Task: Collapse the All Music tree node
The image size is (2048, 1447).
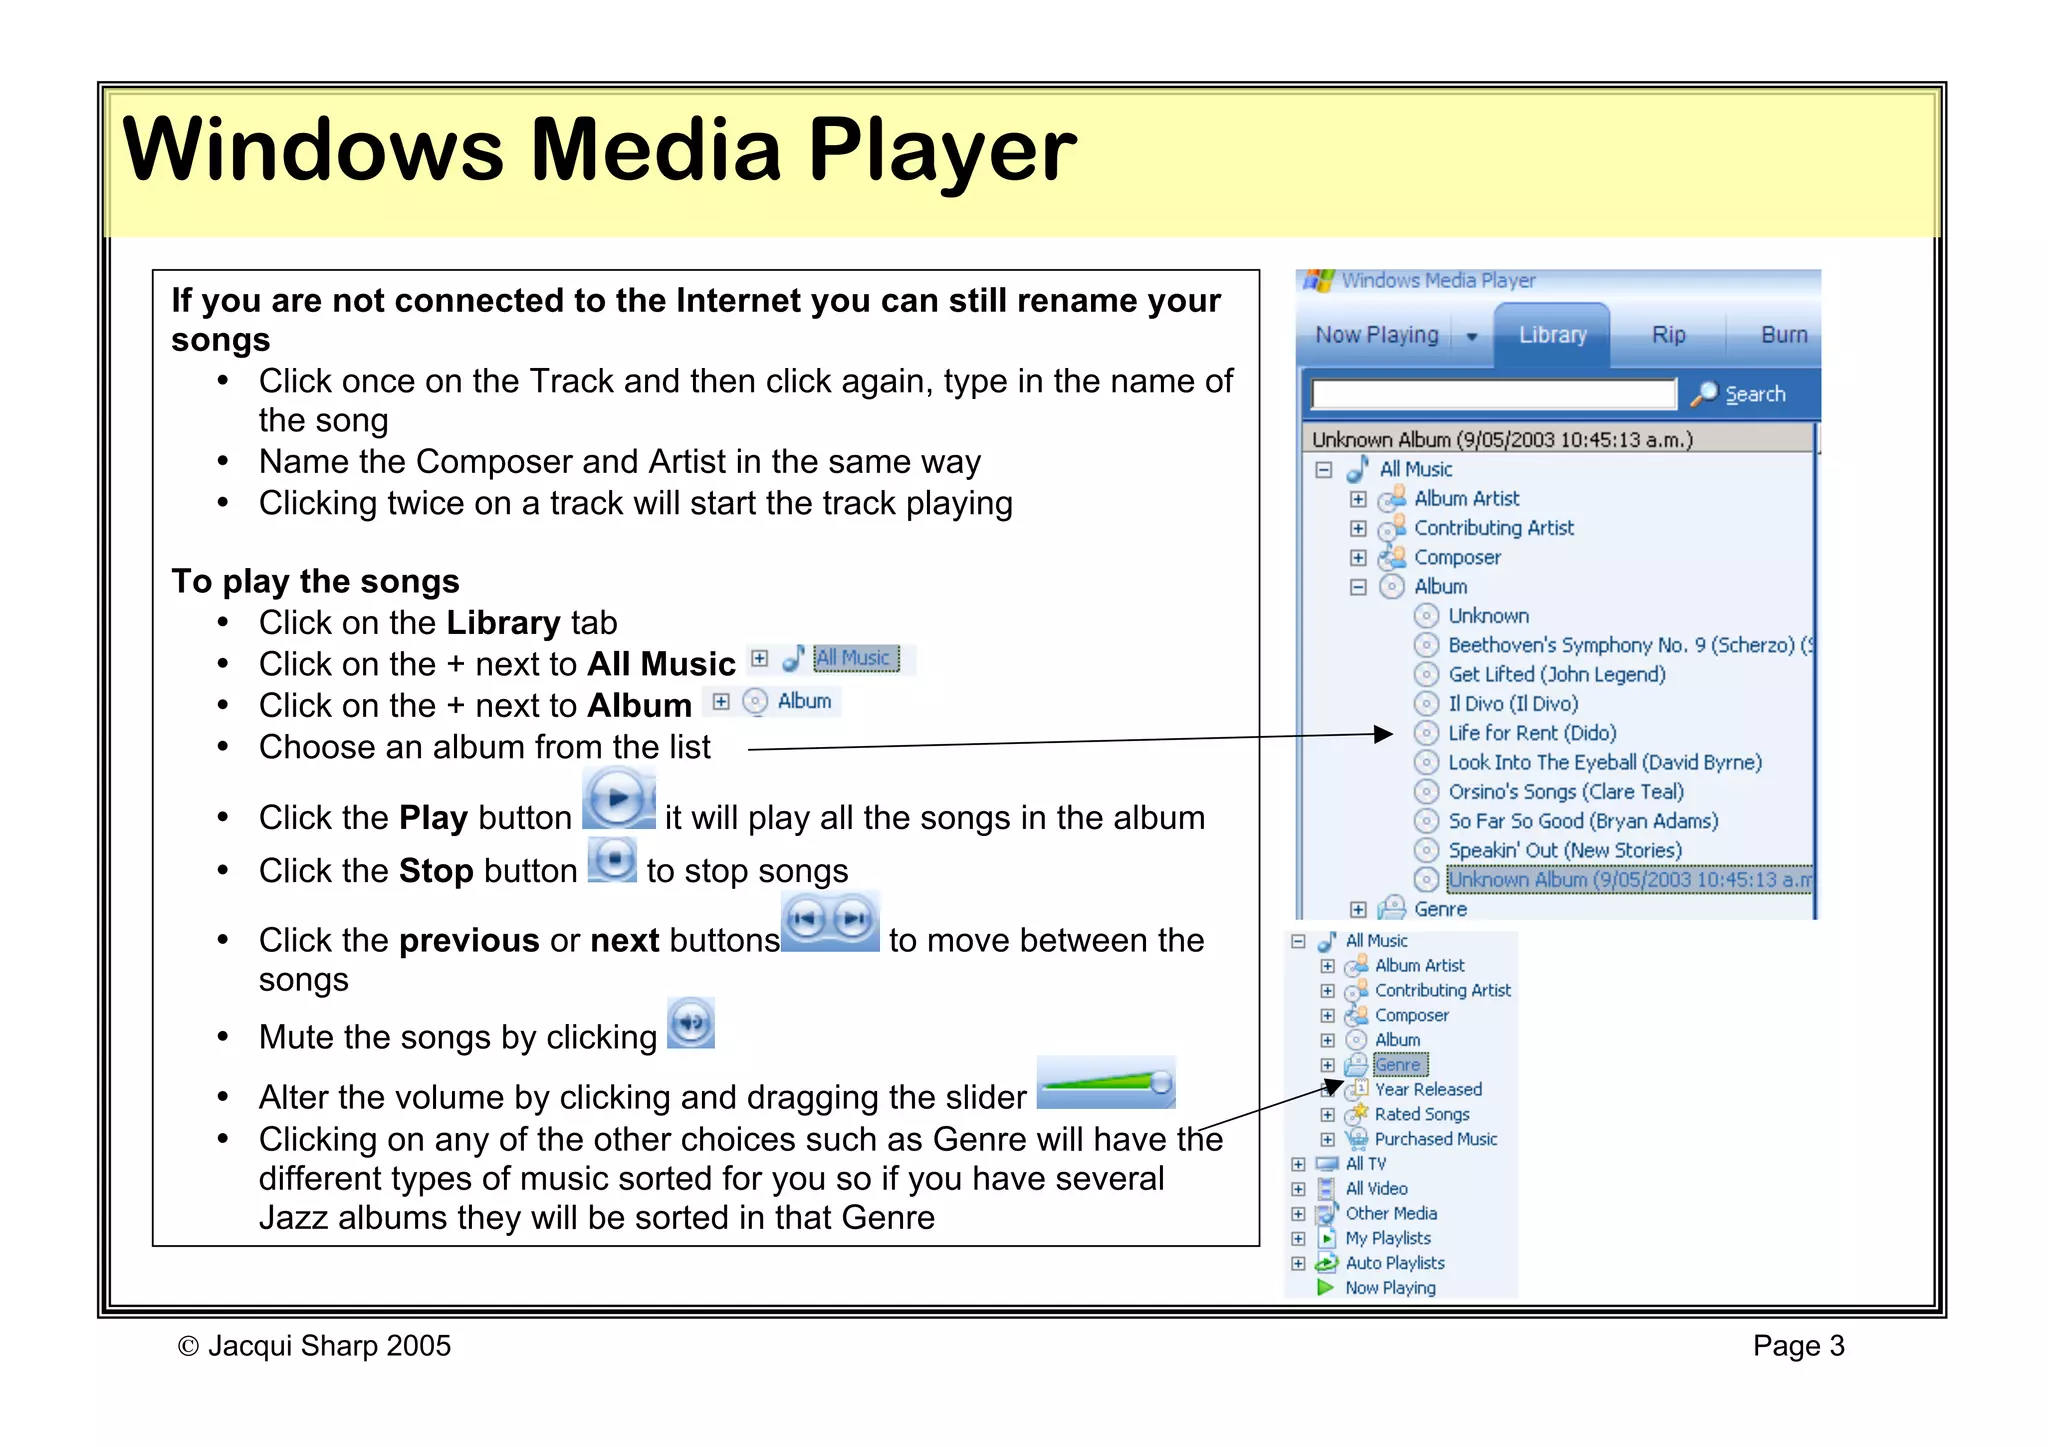Action: point(1324,469)
